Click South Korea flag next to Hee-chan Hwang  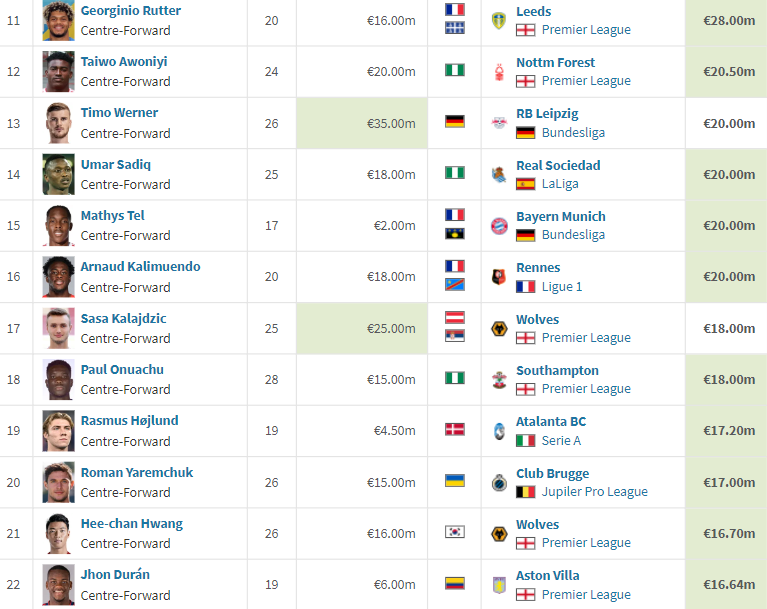pos(455,532)
